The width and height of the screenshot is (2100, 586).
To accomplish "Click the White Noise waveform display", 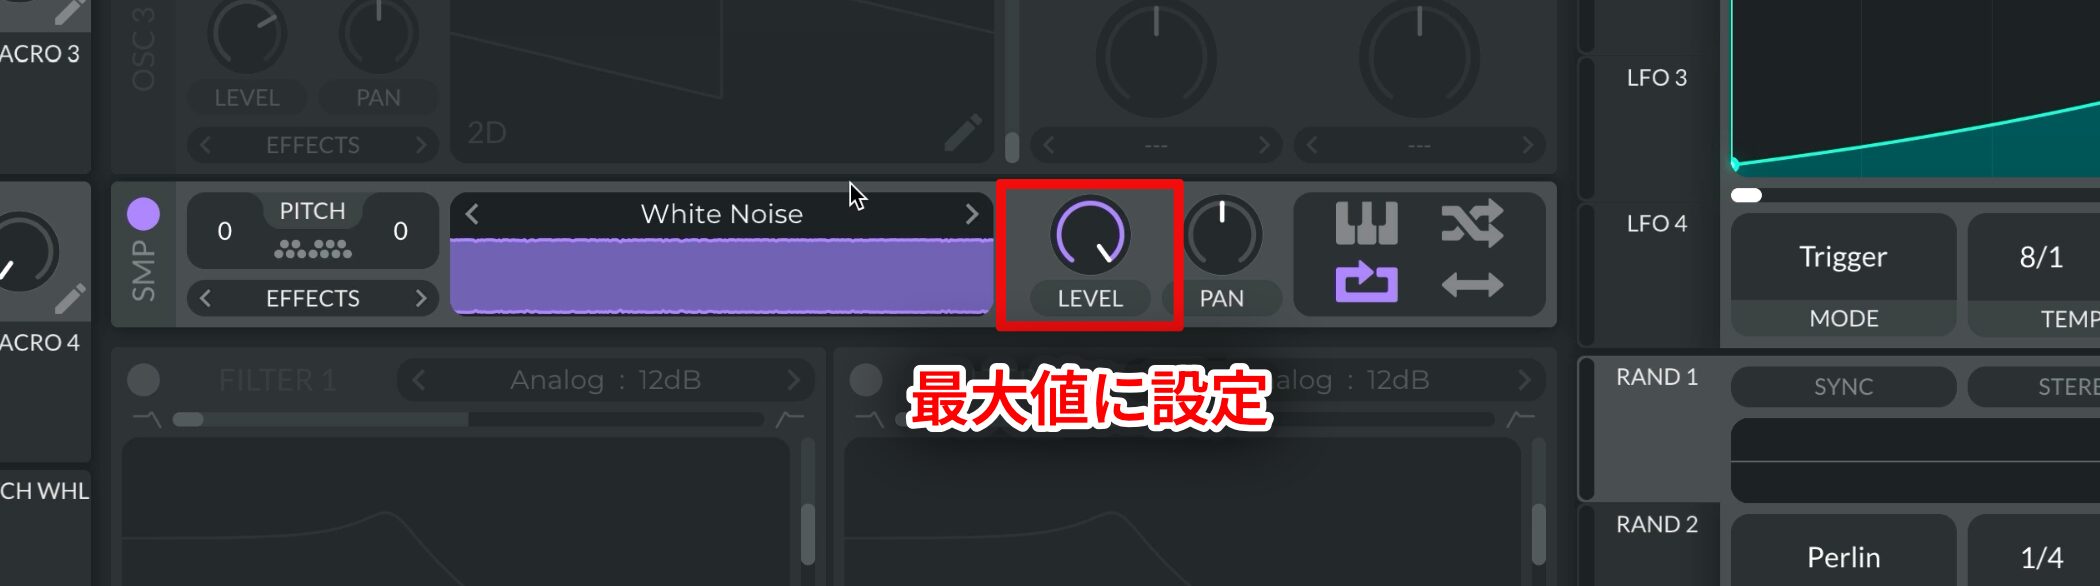I will (x=721, y=277).
